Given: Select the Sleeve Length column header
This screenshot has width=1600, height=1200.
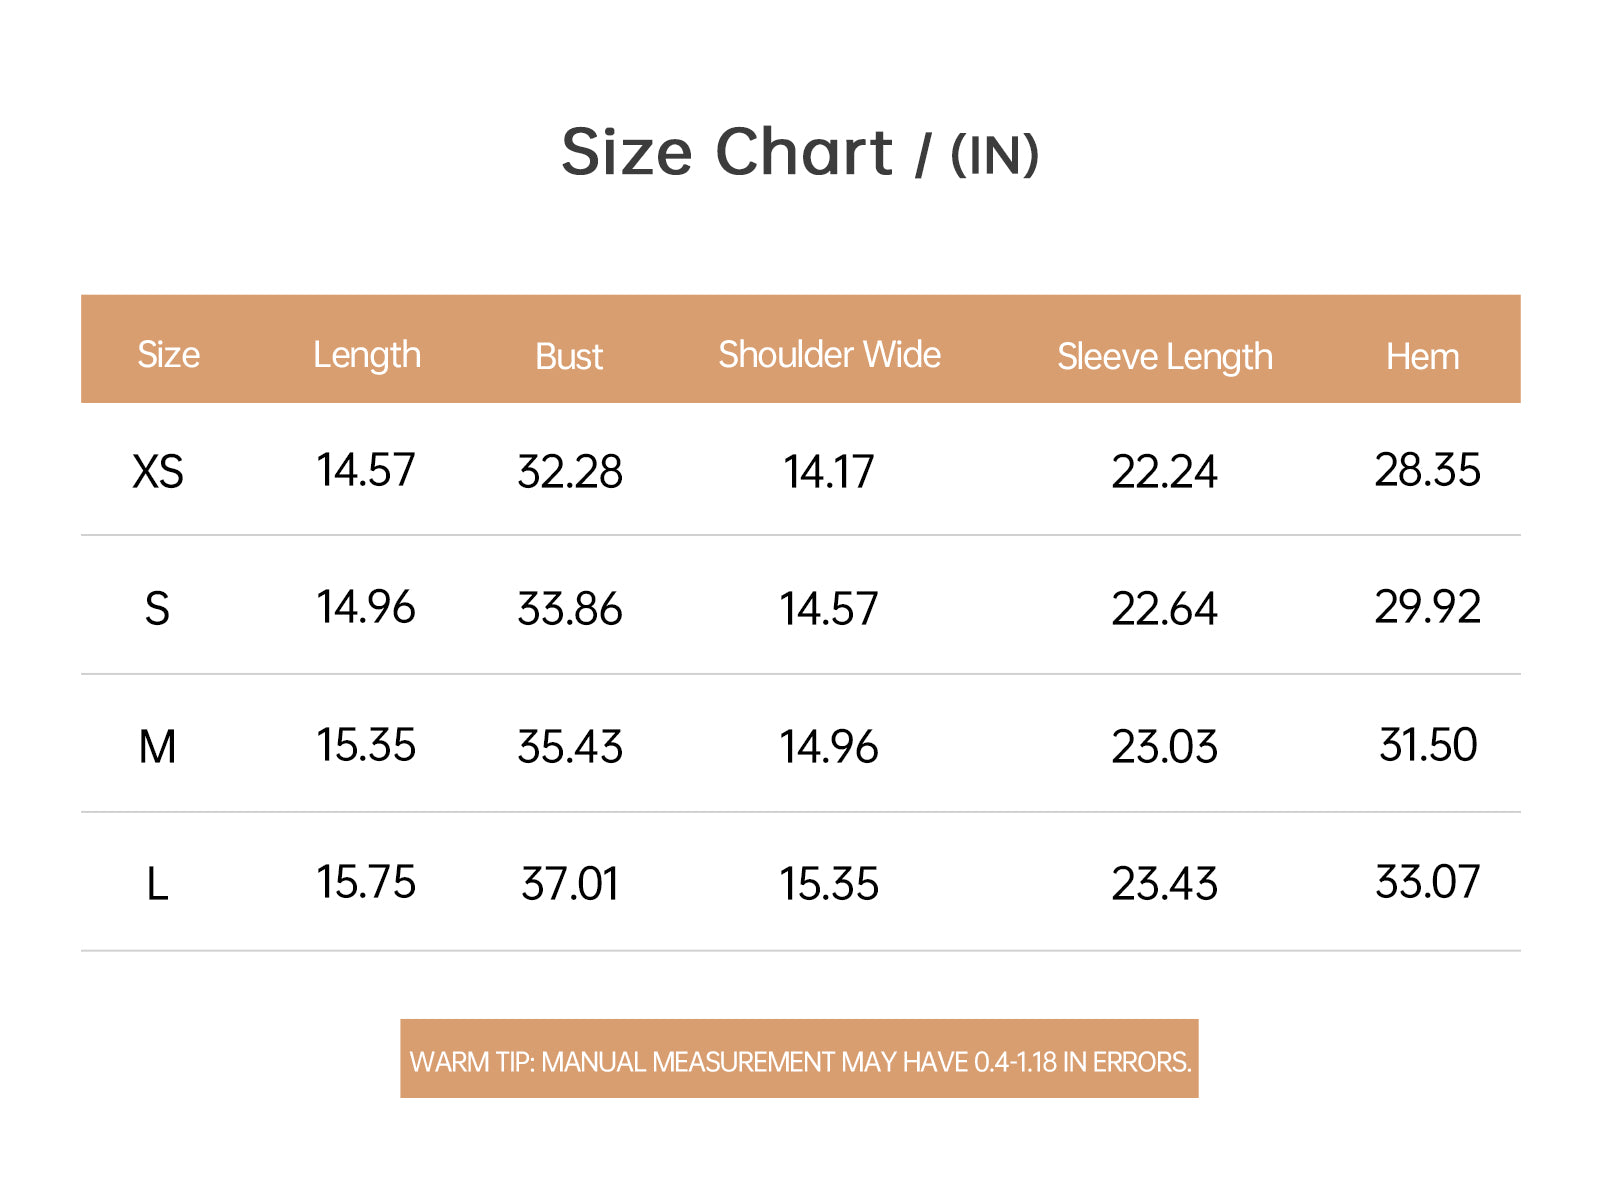Looking at the screenshot, I should (1165, 357).
